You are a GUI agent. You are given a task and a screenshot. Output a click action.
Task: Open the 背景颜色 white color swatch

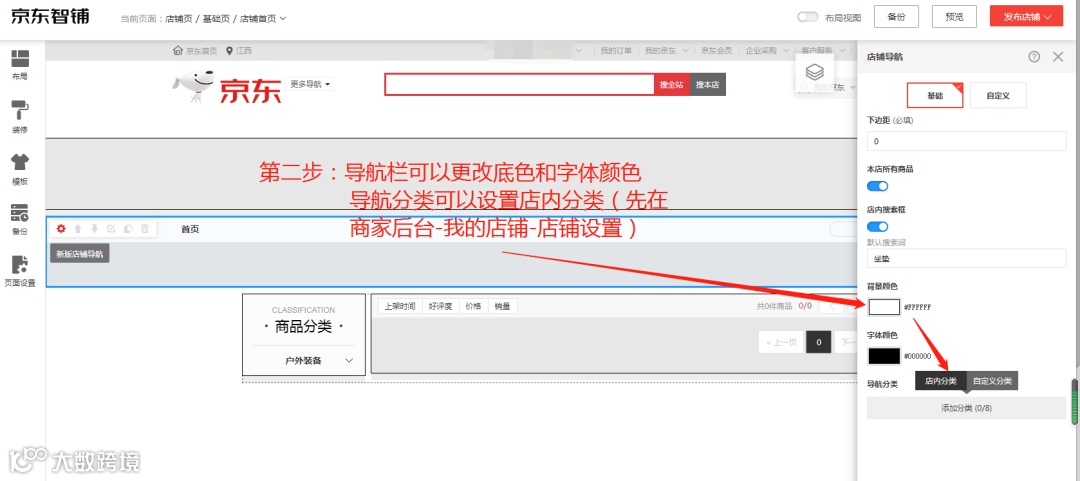884,307
